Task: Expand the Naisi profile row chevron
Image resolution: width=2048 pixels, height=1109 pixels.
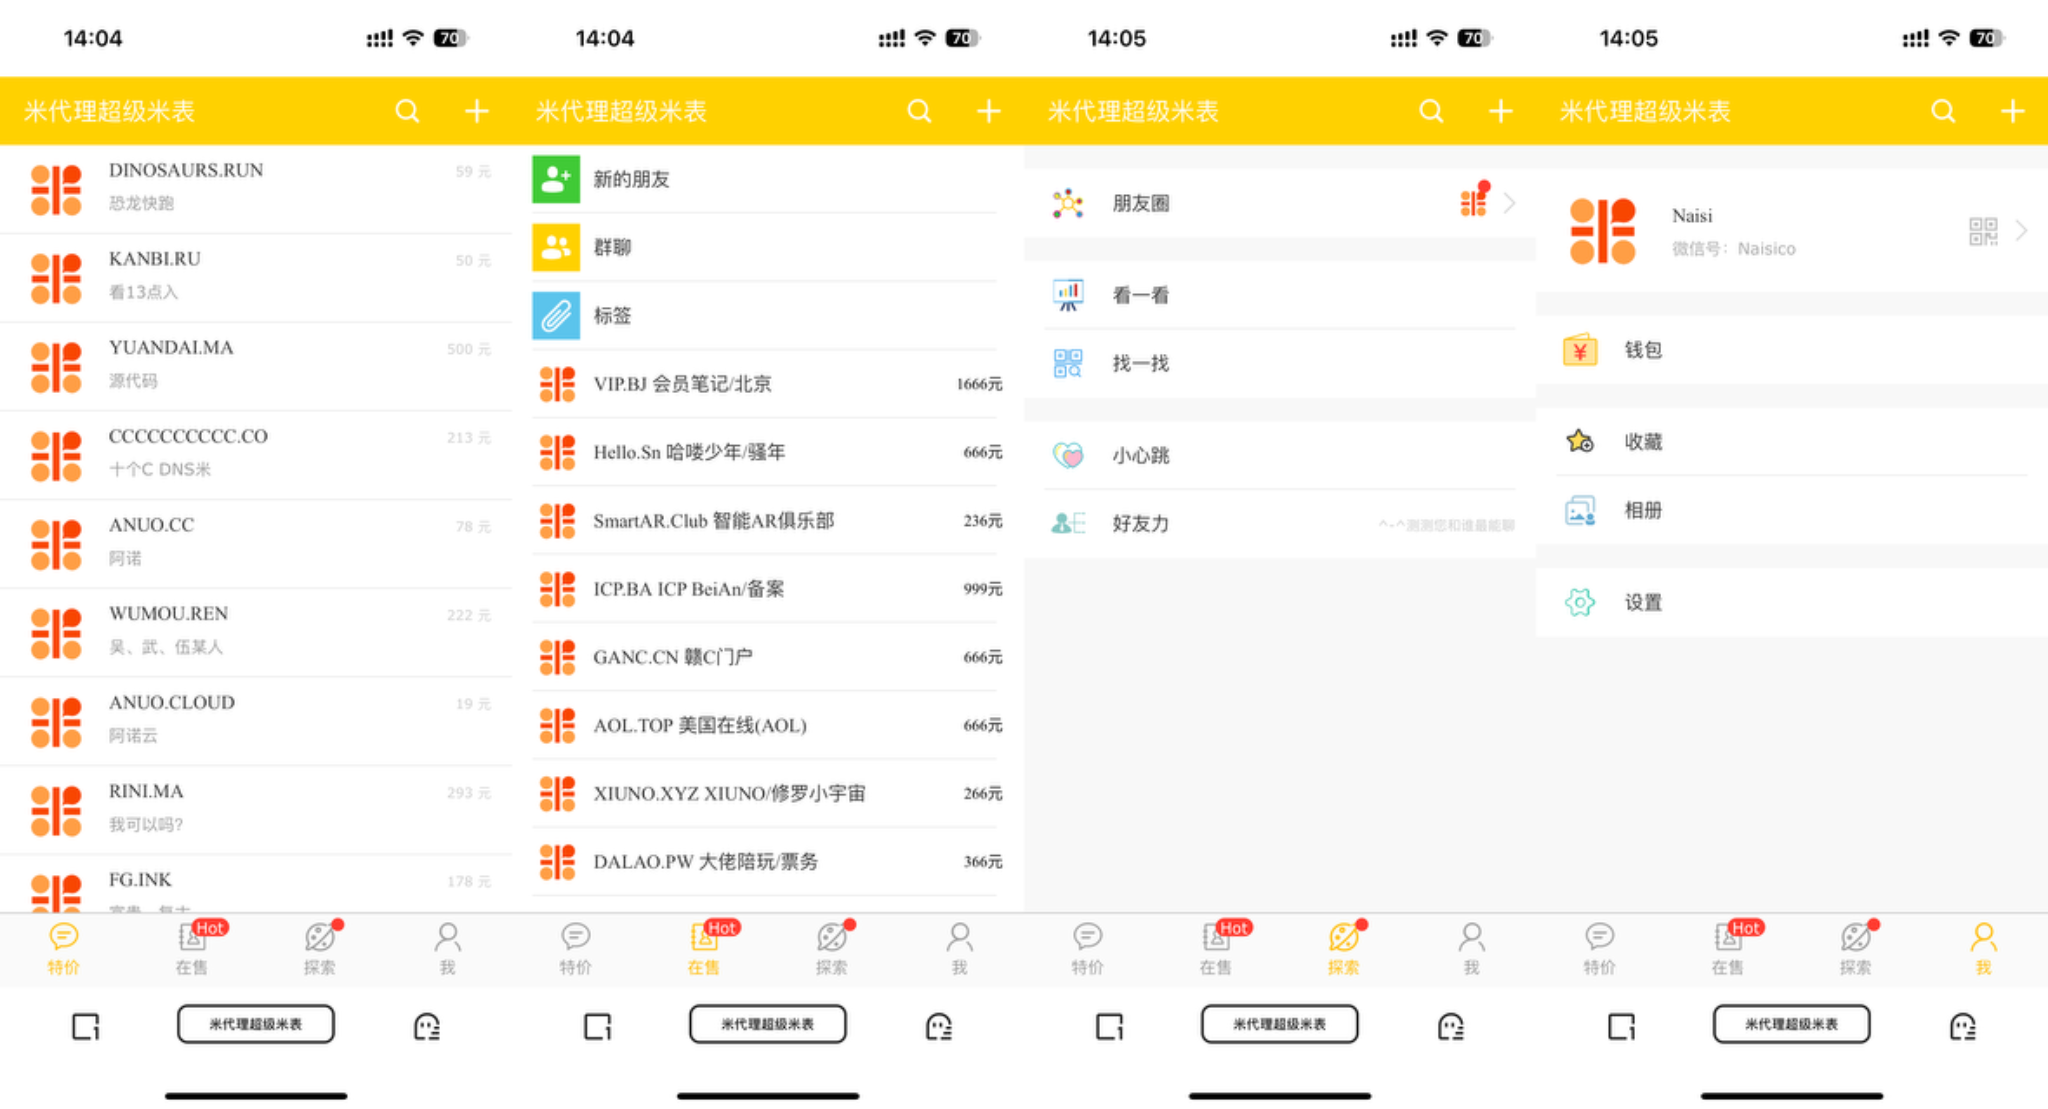Action: pyautogui.click(x=2021, y=231)
